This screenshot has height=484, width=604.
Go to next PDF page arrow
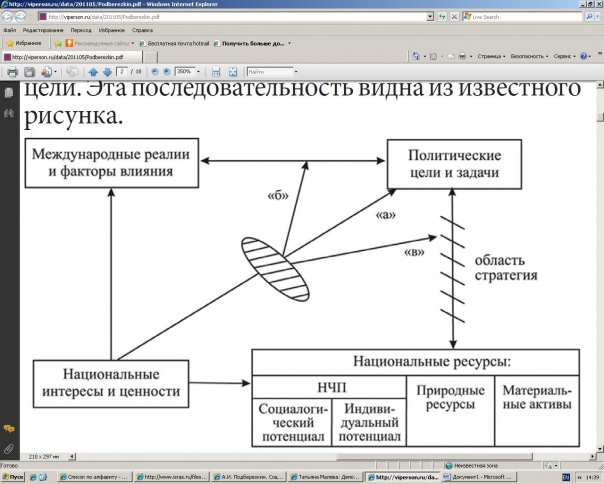[x=106, y=72]
